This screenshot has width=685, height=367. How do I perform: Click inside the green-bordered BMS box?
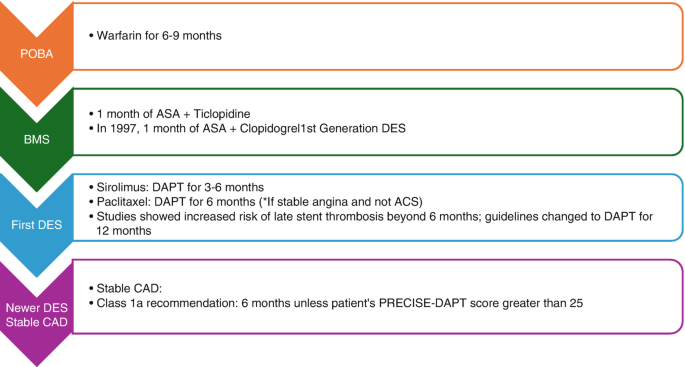[378, 121]
